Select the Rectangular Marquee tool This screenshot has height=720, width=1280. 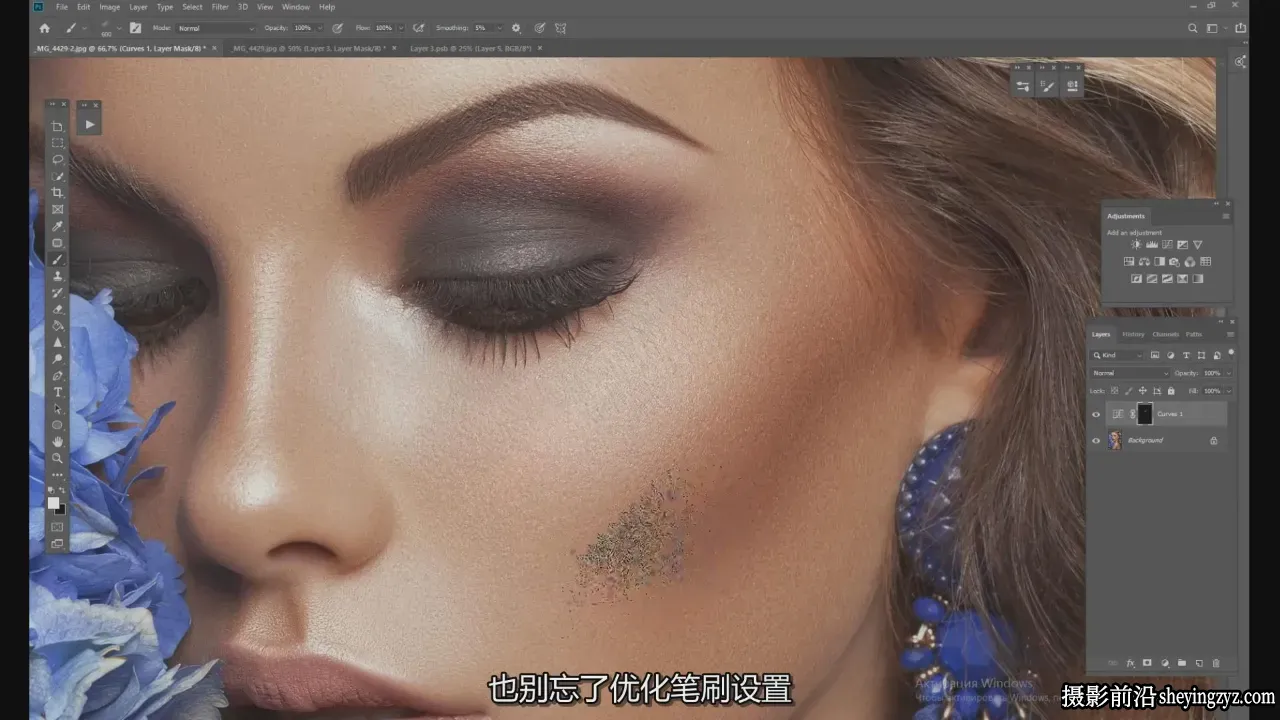coord(58,143)
